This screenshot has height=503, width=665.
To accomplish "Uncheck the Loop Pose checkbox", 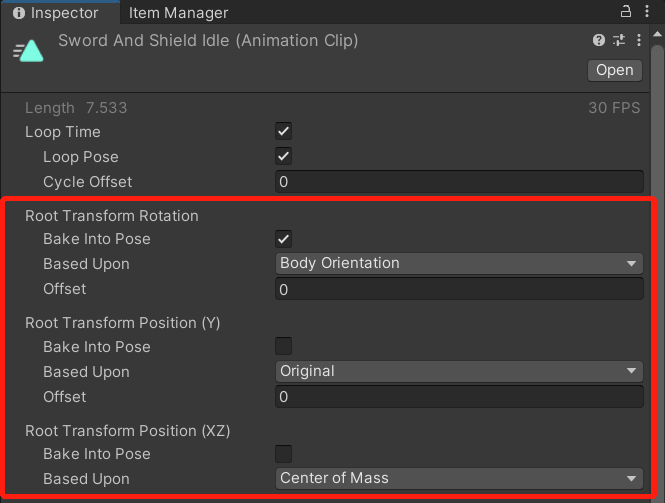I will point(283,156).
